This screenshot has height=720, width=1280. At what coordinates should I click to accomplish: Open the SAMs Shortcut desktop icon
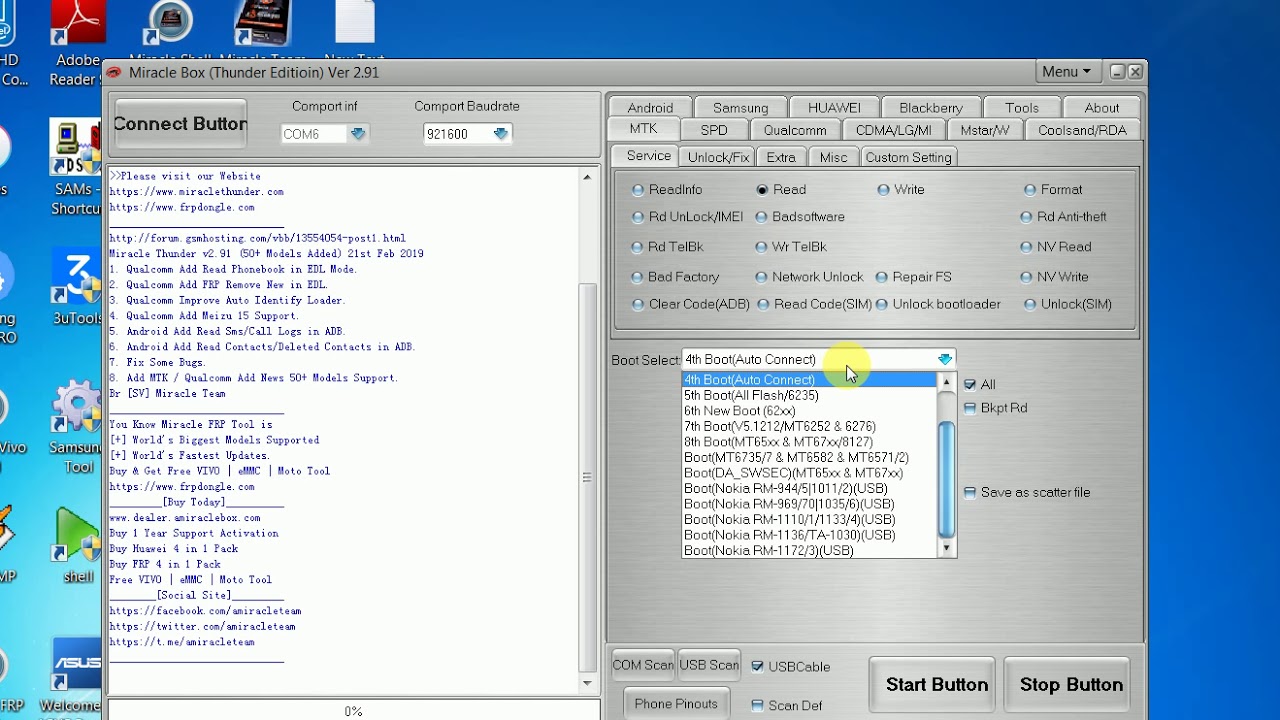tap(76, 168)
